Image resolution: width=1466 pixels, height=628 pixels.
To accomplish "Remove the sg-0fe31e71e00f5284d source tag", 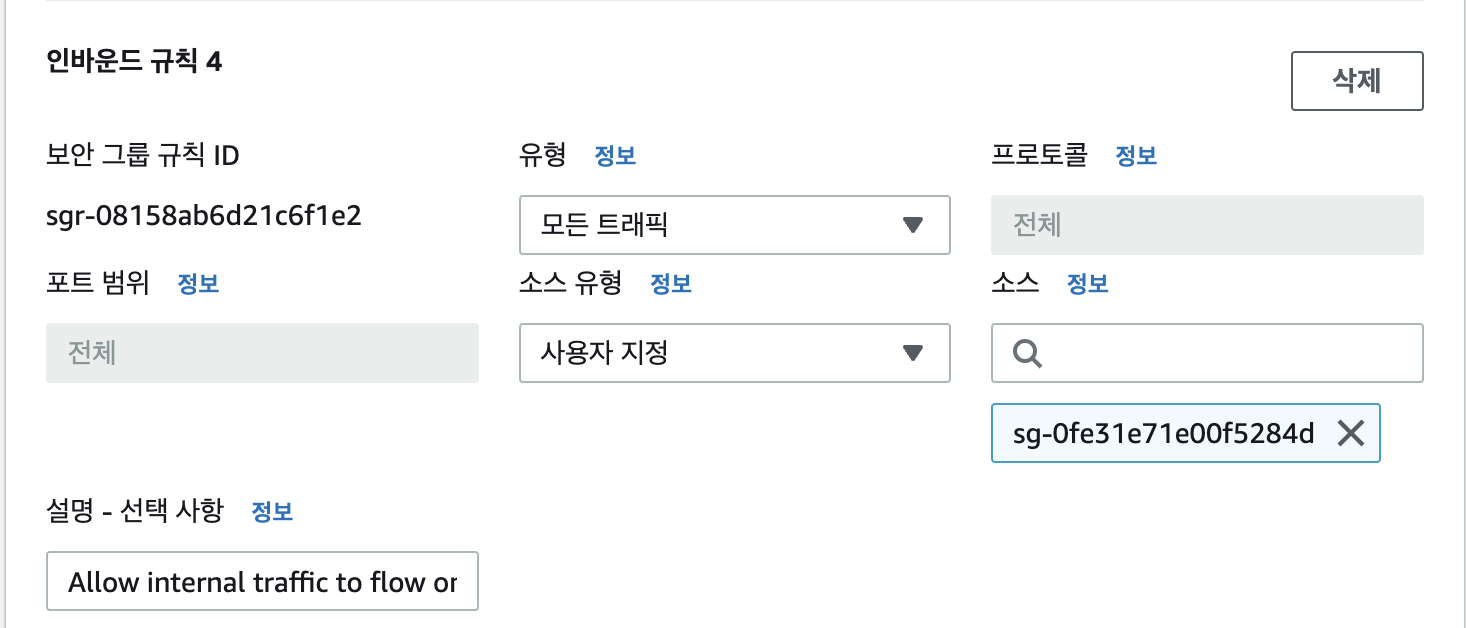I will click(x=1351, y=433).
